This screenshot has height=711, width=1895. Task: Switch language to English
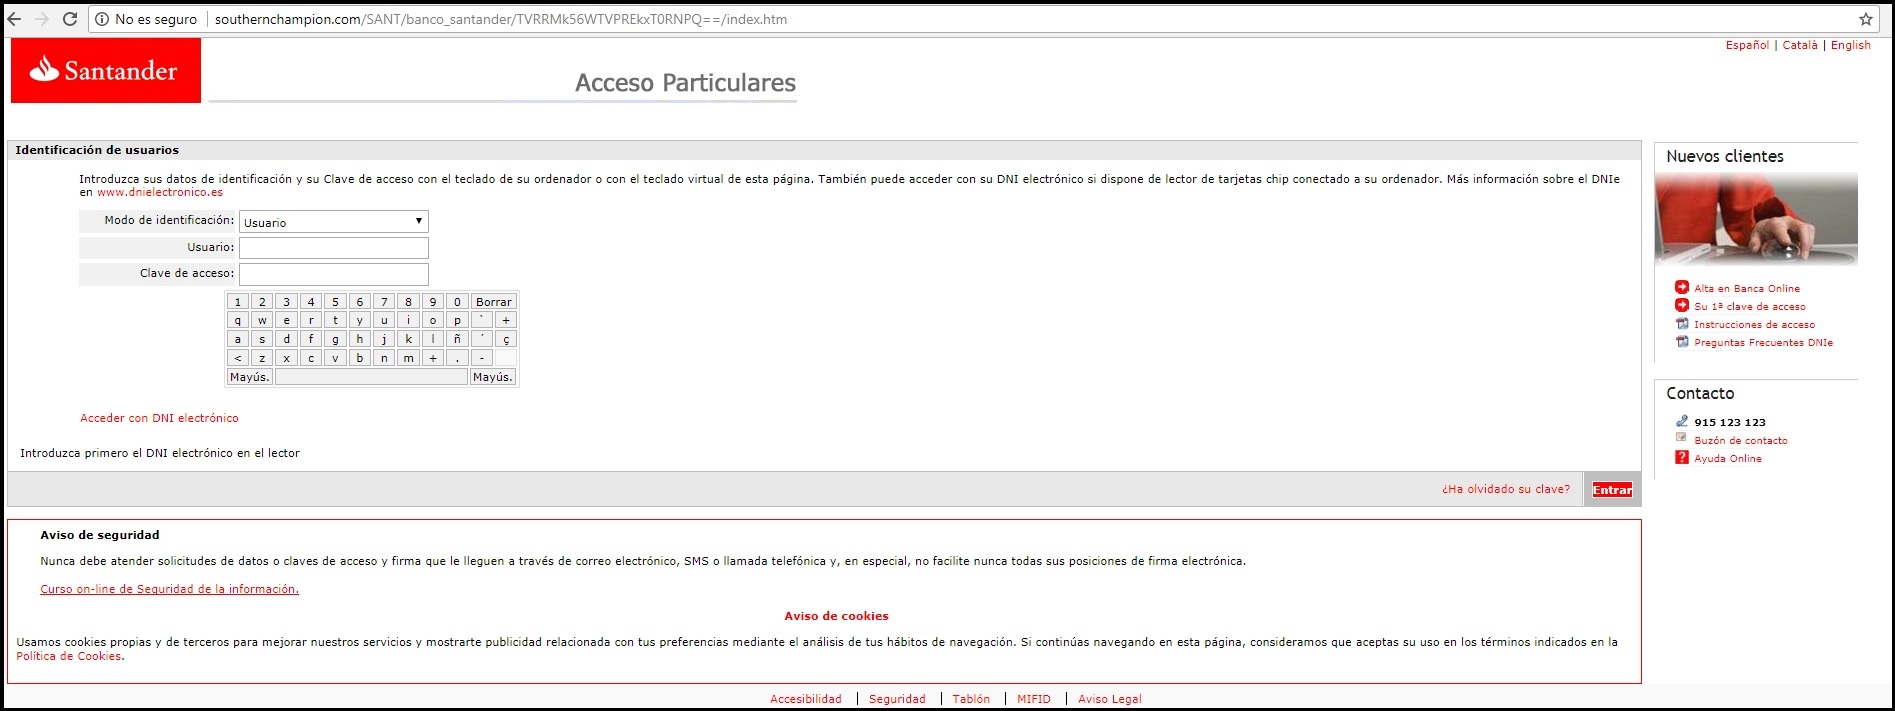tap(1850, 45)
